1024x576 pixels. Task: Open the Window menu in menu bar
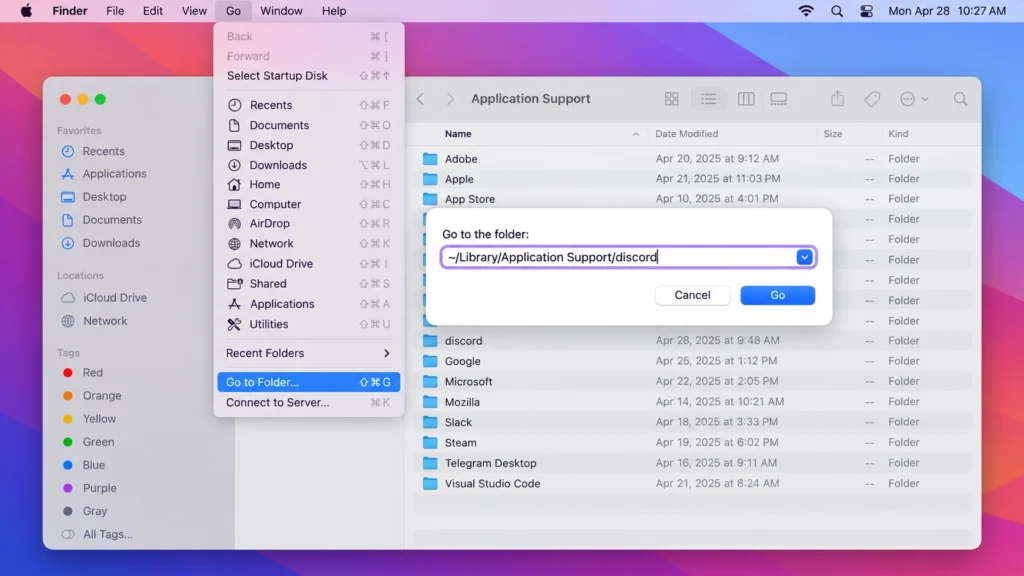pos(281,11)
